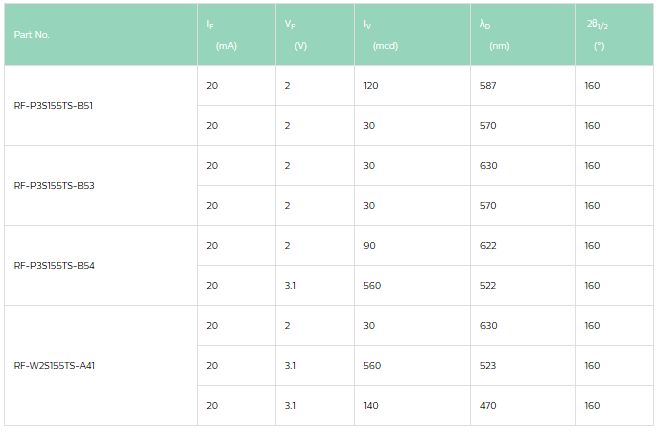Click the 120 mcd intensity cell
Viewport: 660px width, 432px height.
[373, 86]
